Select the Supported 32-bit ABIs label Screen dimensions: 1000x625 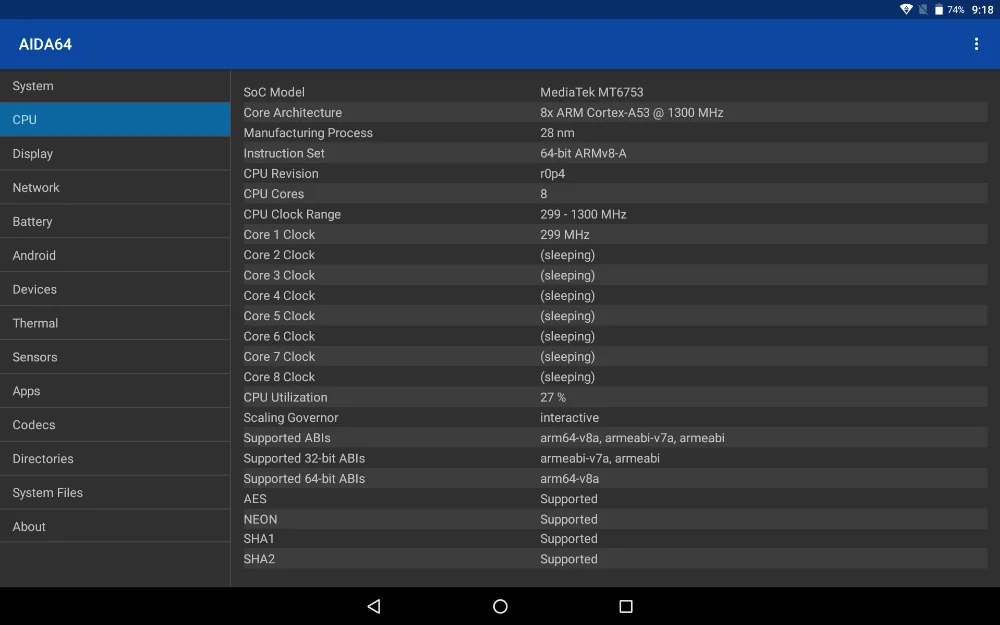click(304, 459)
